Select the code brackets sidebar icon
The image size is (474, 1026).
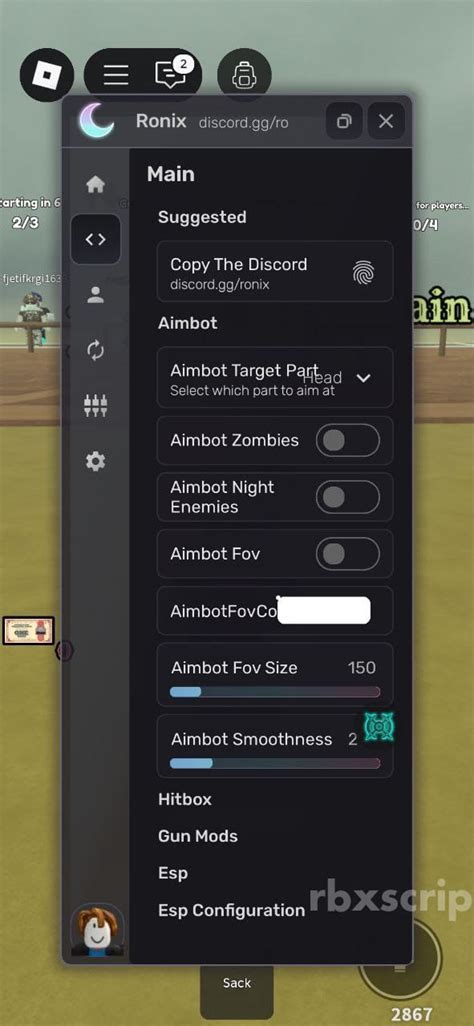(x=96, y=239)
